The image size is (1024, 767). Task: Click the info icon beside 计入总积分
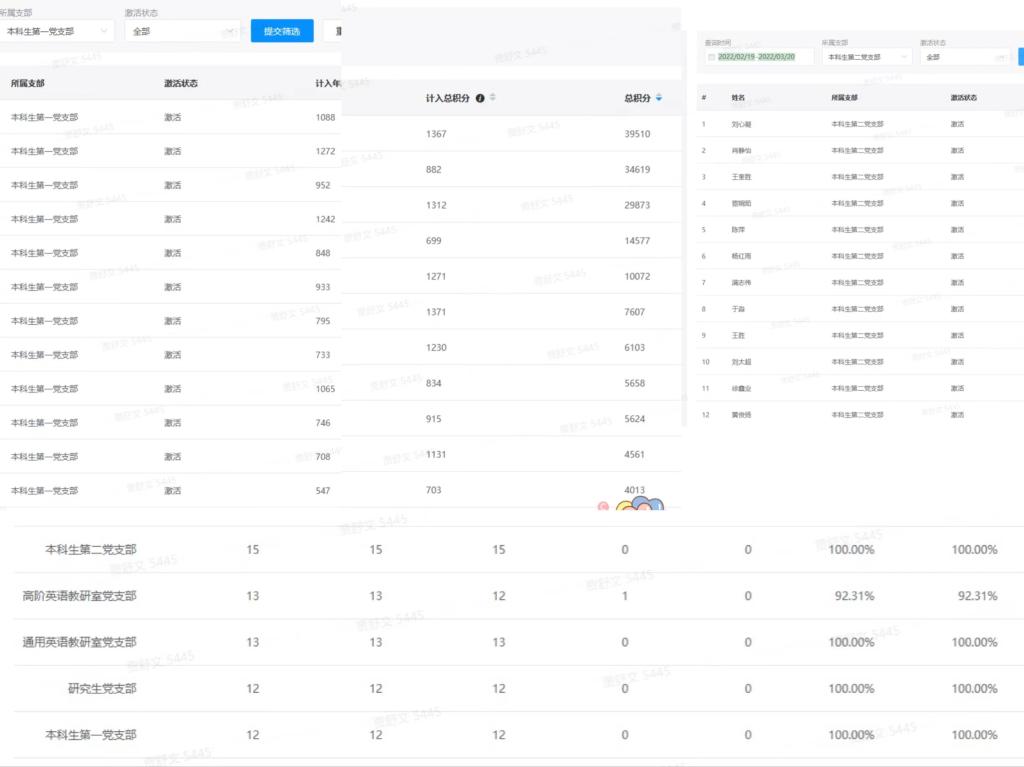coord(480,98)
